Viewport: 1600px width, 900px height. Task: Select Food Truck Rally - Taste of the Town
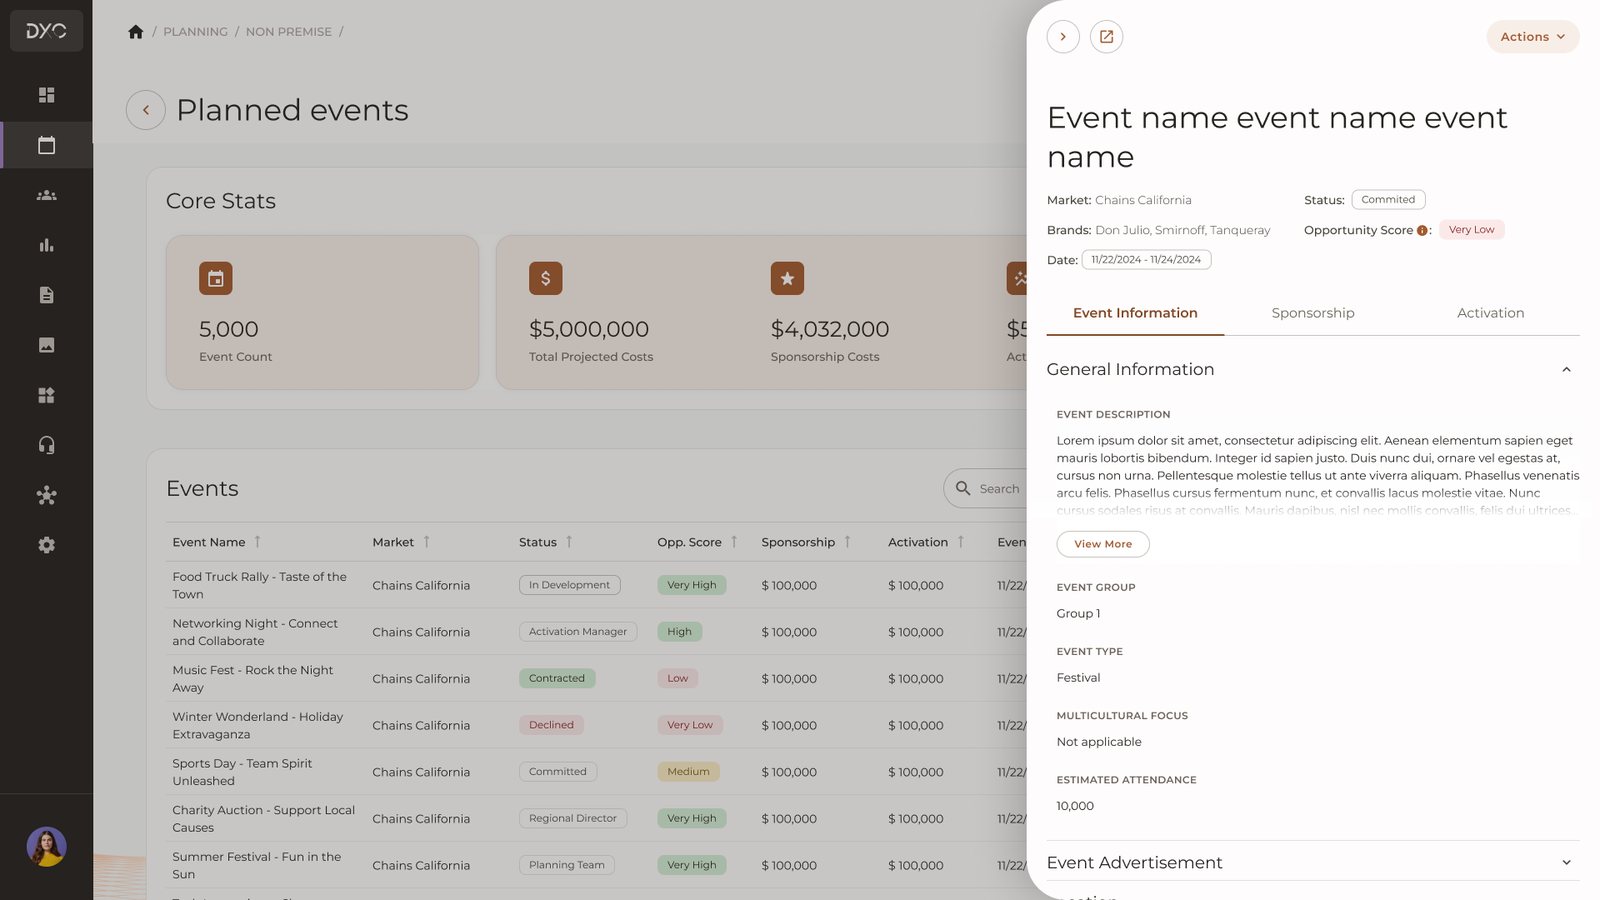[260, 585]
